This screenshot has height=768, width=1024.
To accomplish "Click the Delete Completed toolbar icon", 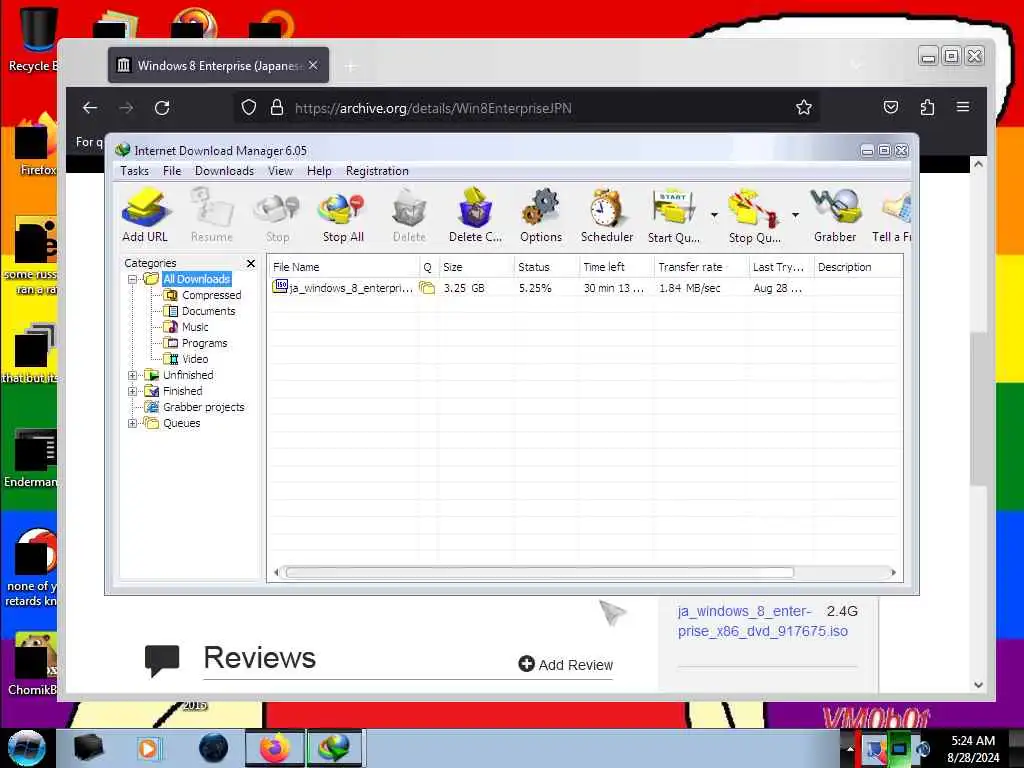I will 475,215.
